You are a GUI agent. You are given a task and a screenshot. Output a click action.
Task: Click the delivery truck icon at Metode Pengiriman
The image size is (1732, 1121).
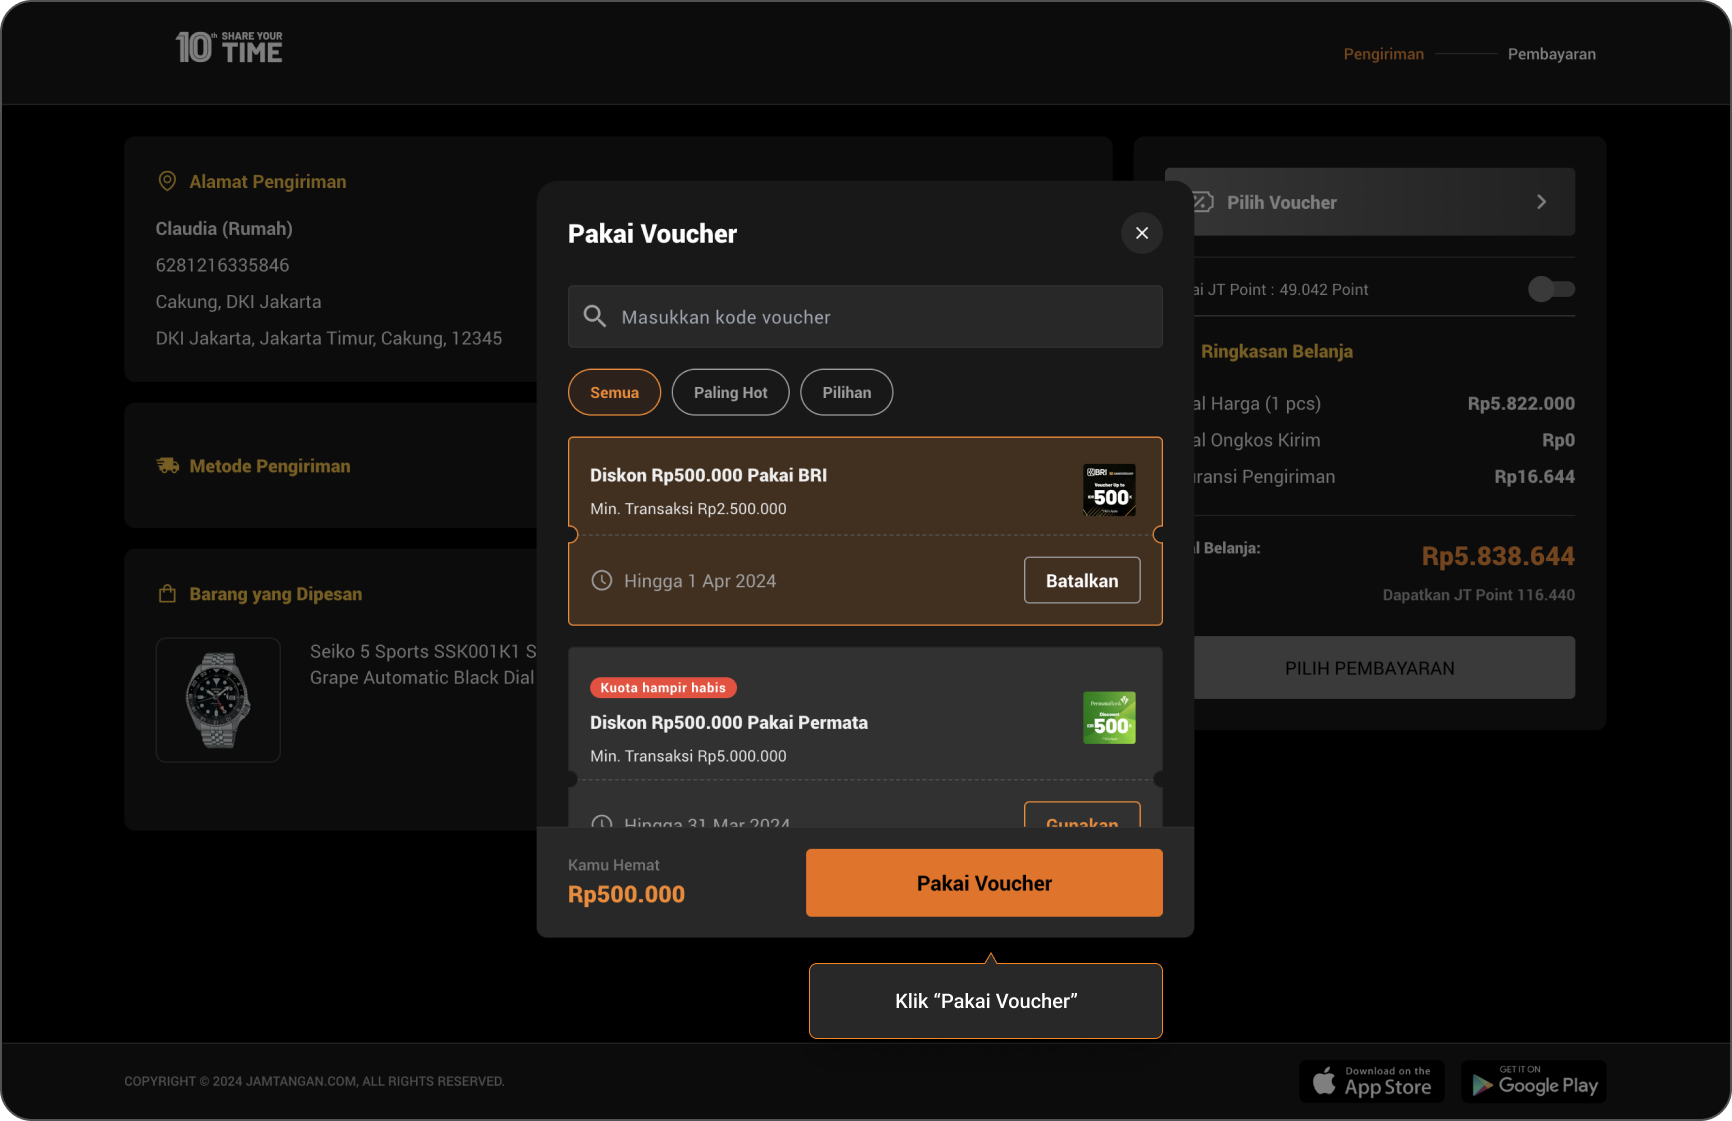coord(168,466)
